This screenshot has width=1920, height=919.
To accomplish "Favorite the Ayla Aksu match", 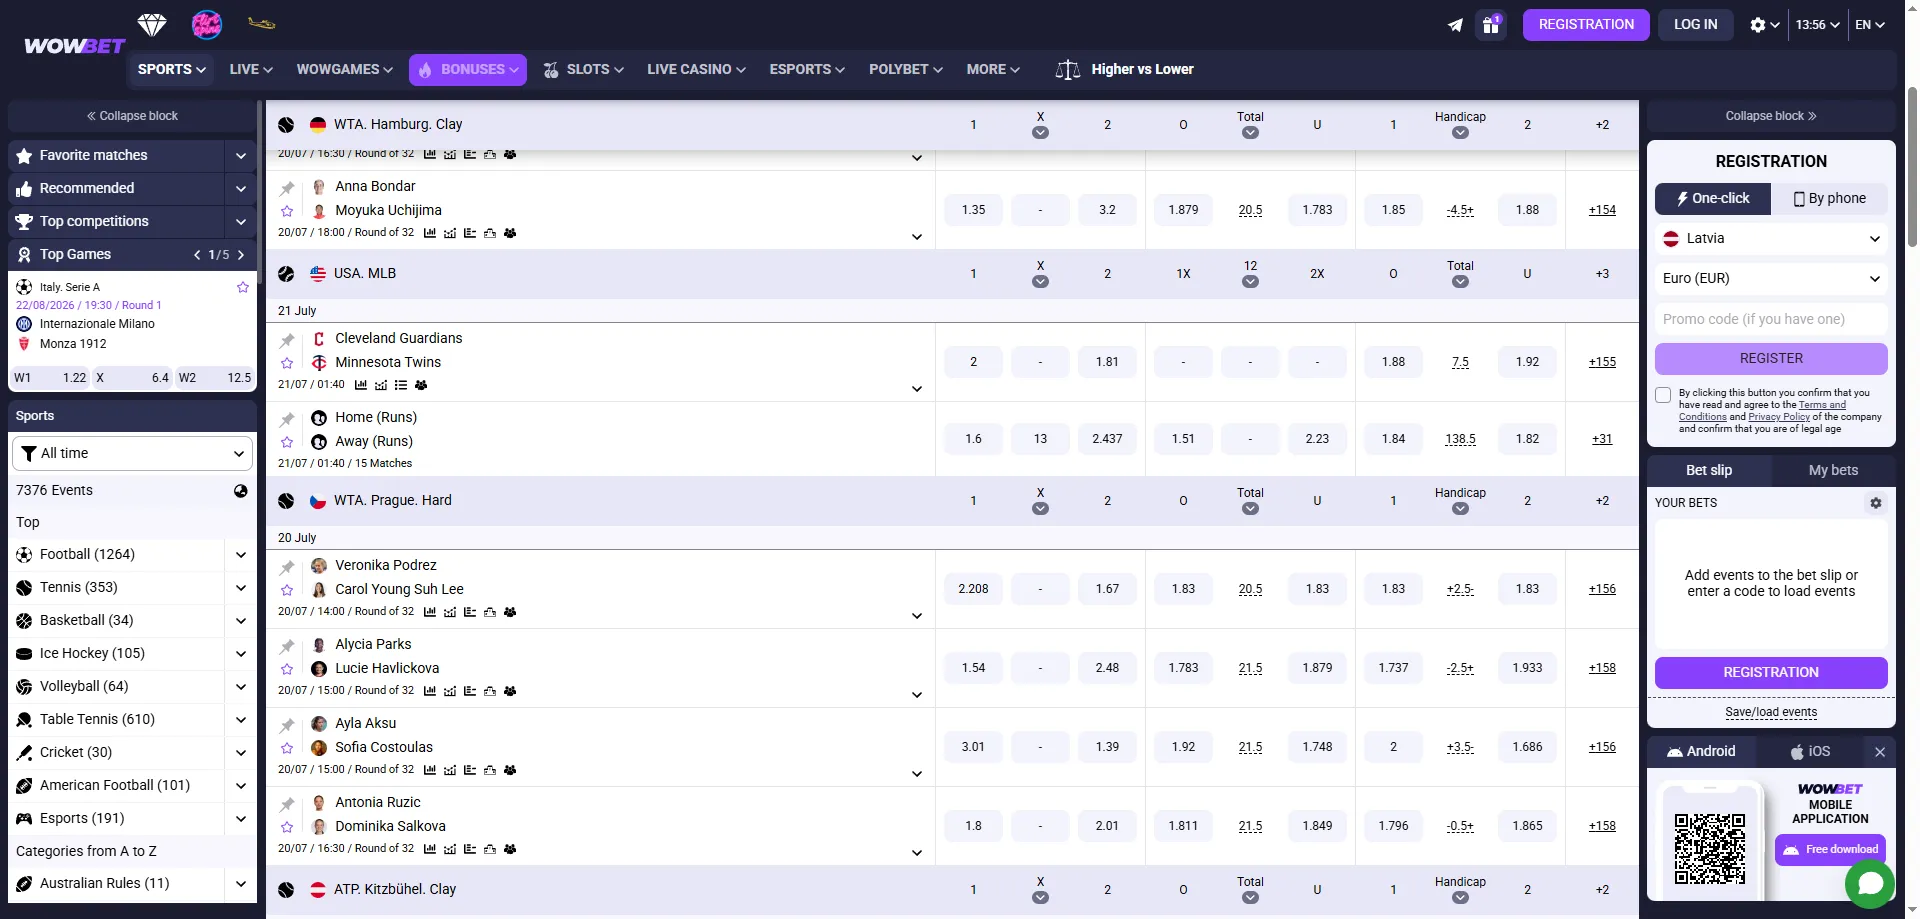I will (x=287, y=748).
